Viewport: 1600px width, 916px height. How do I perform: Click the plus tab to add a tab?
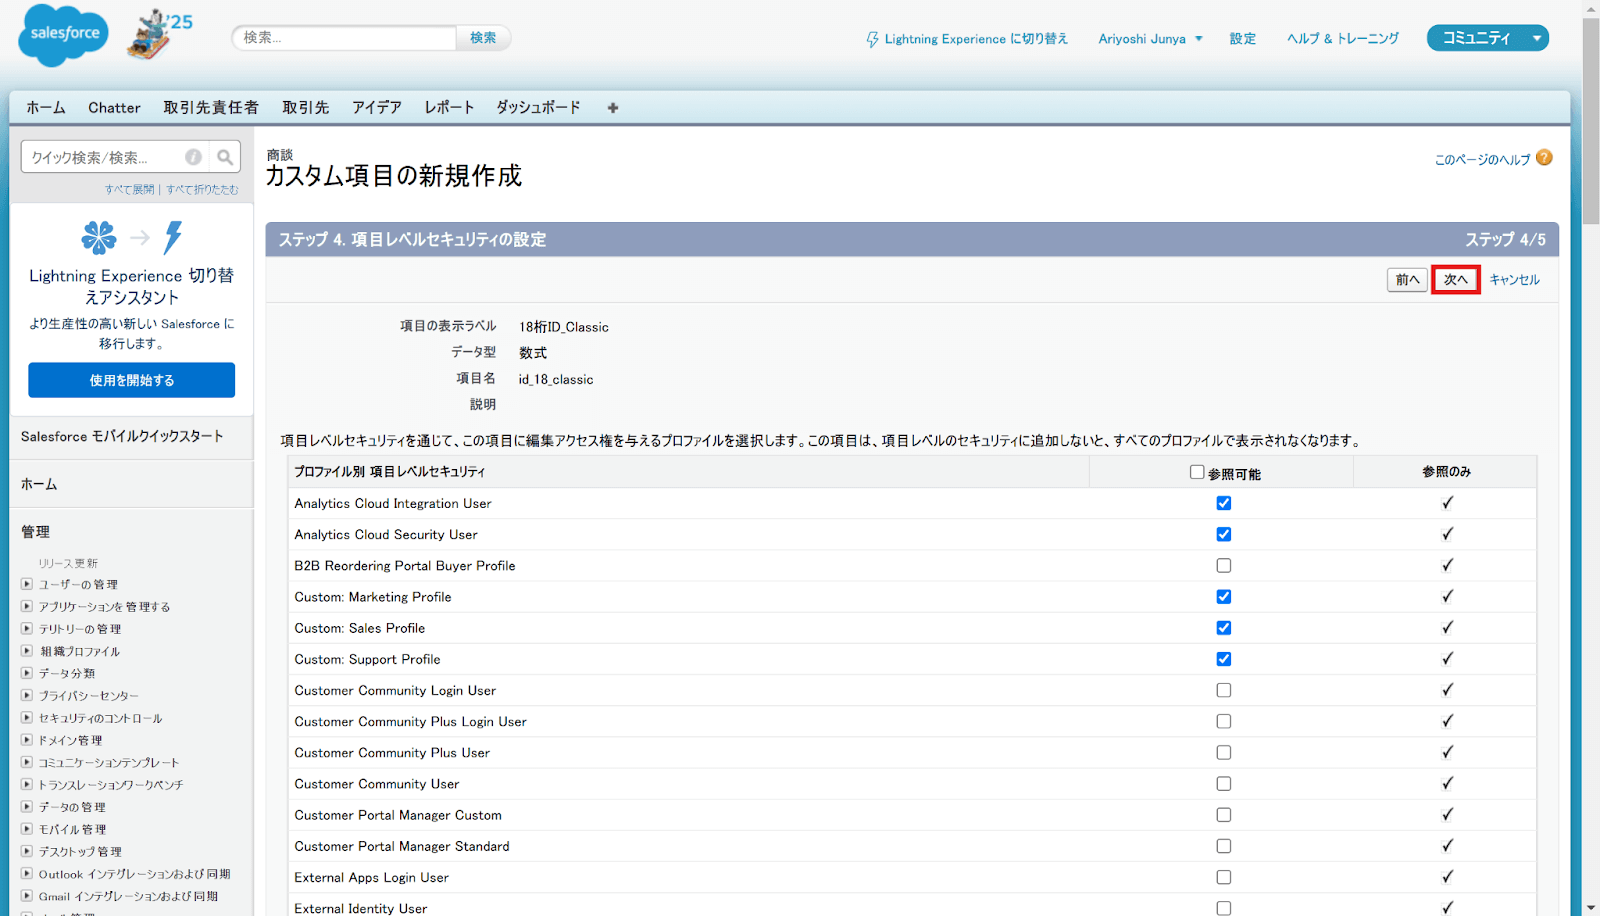point(612,107)
